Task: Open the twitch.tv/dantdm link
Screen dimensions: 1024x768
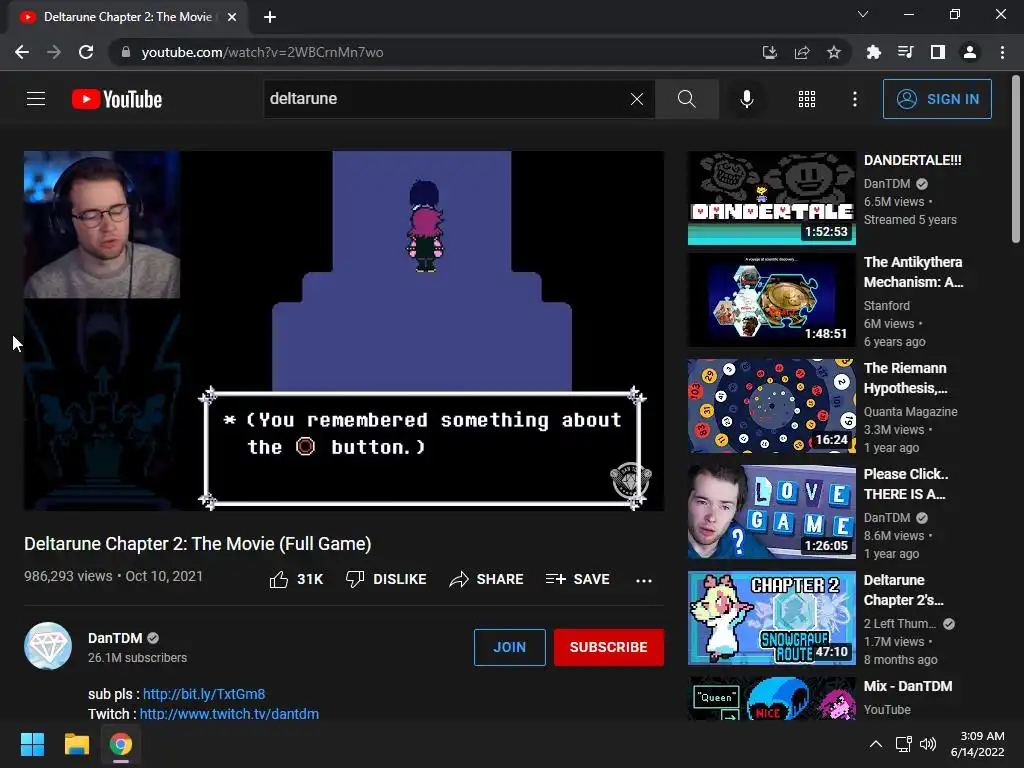Action: pyautogui.click(x=229, y=713)
